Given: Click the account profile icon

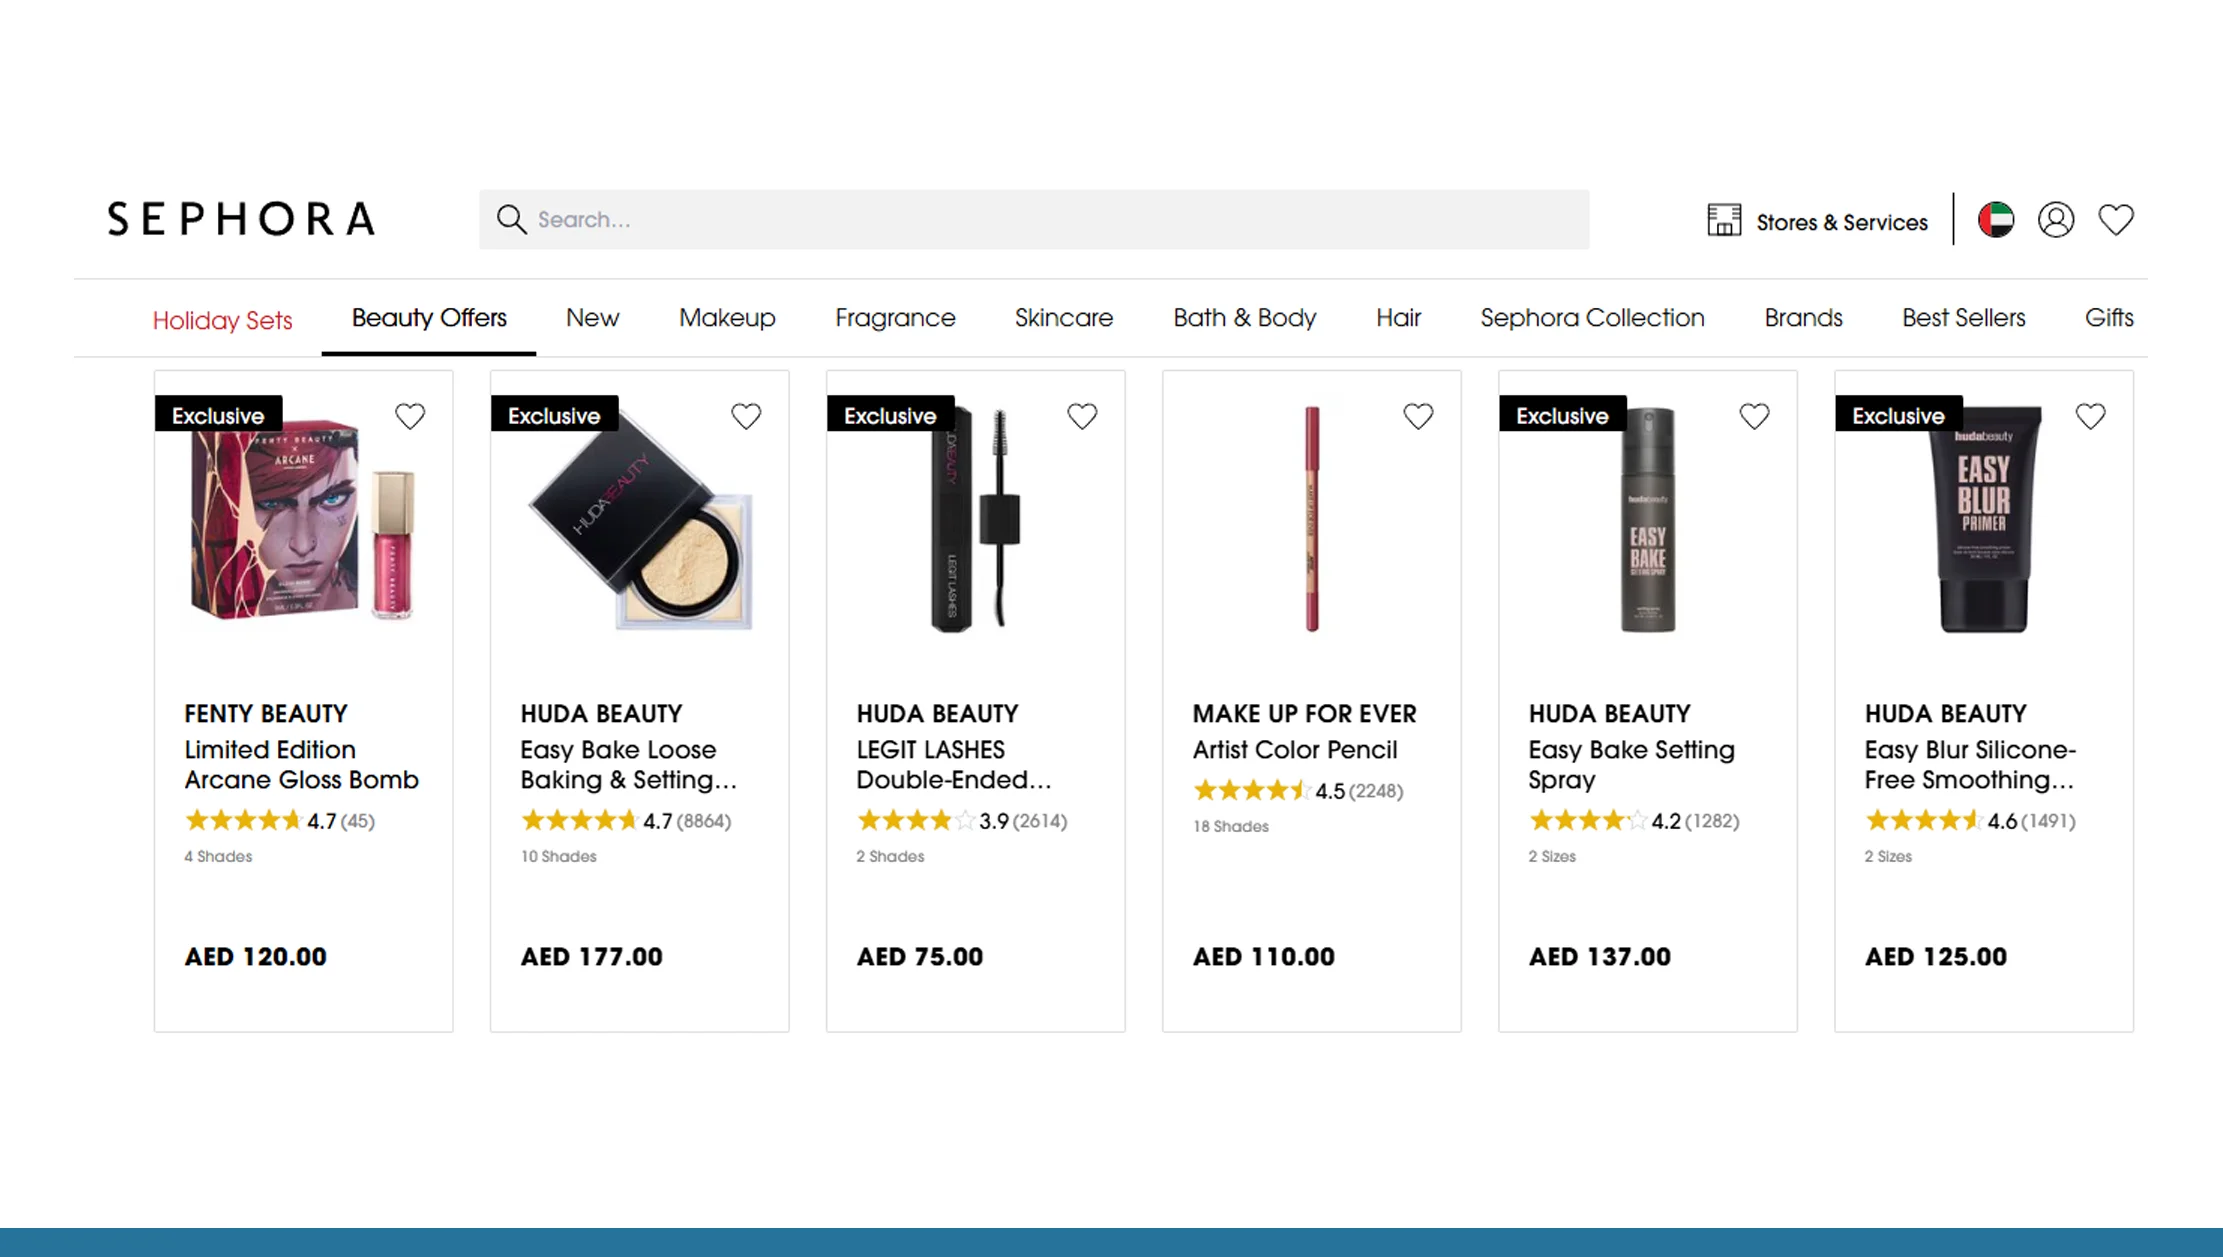Looking at the screenshot, I should (x=2056, y=219).
